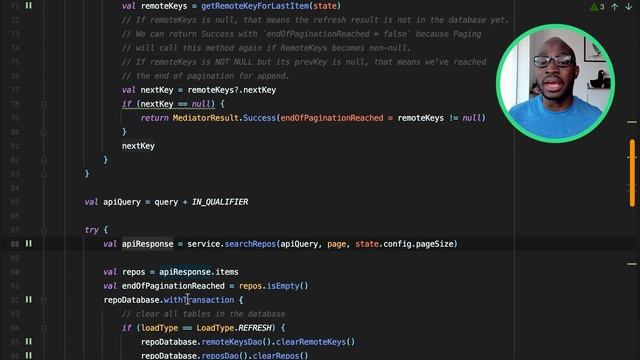Click the comment '// the end of pagination for append.'
Screen dimensions: 640x360
click(x=205, y=76)
